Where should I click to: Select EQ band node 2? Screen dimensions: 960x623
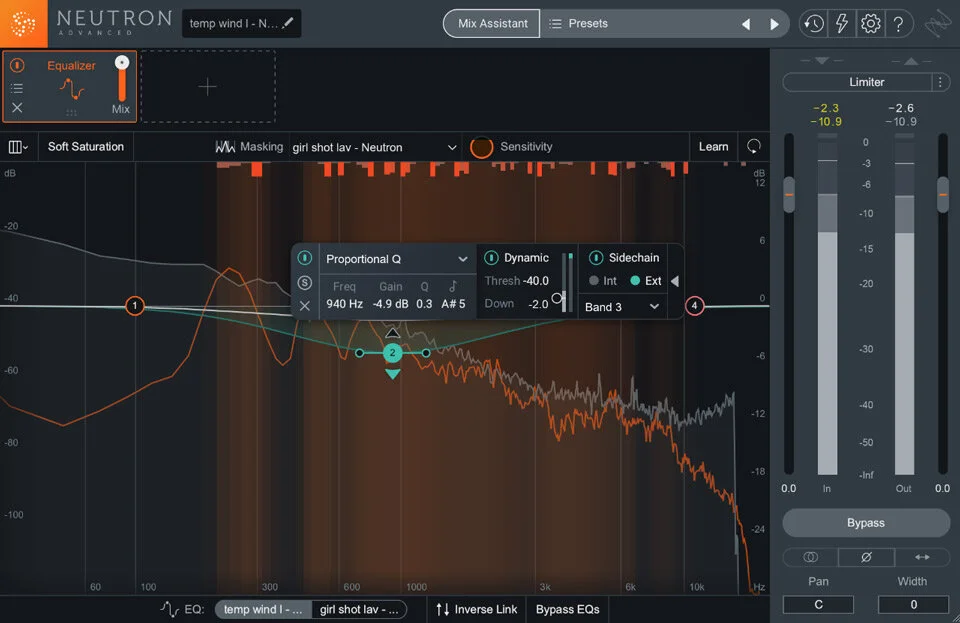click(392, 353)
